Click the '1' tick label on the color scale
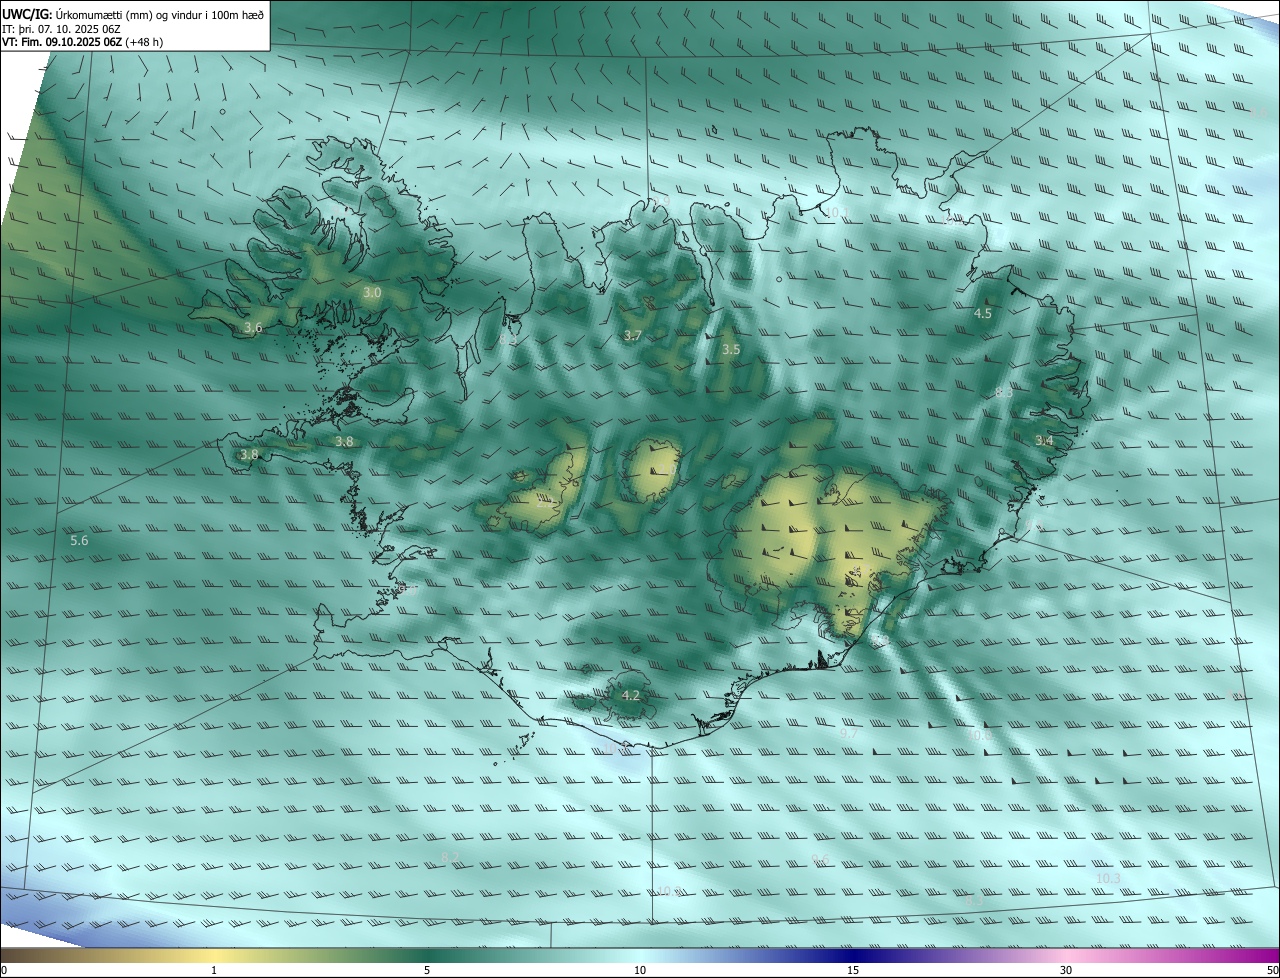Image resolution: width=1280 pixels, height=978 pixels. pos(214,970)
